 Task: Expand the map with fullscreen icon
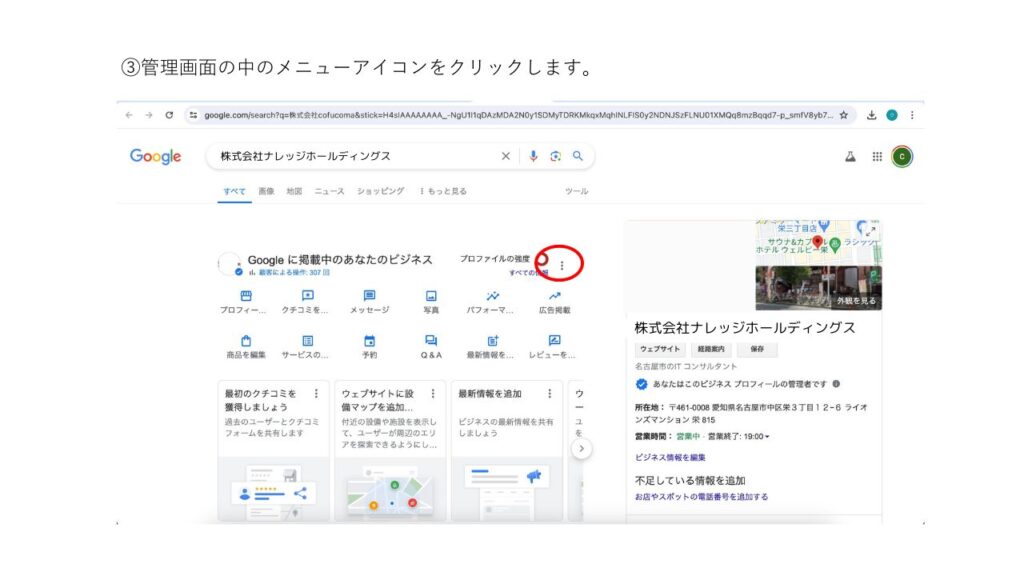[871, 231]
